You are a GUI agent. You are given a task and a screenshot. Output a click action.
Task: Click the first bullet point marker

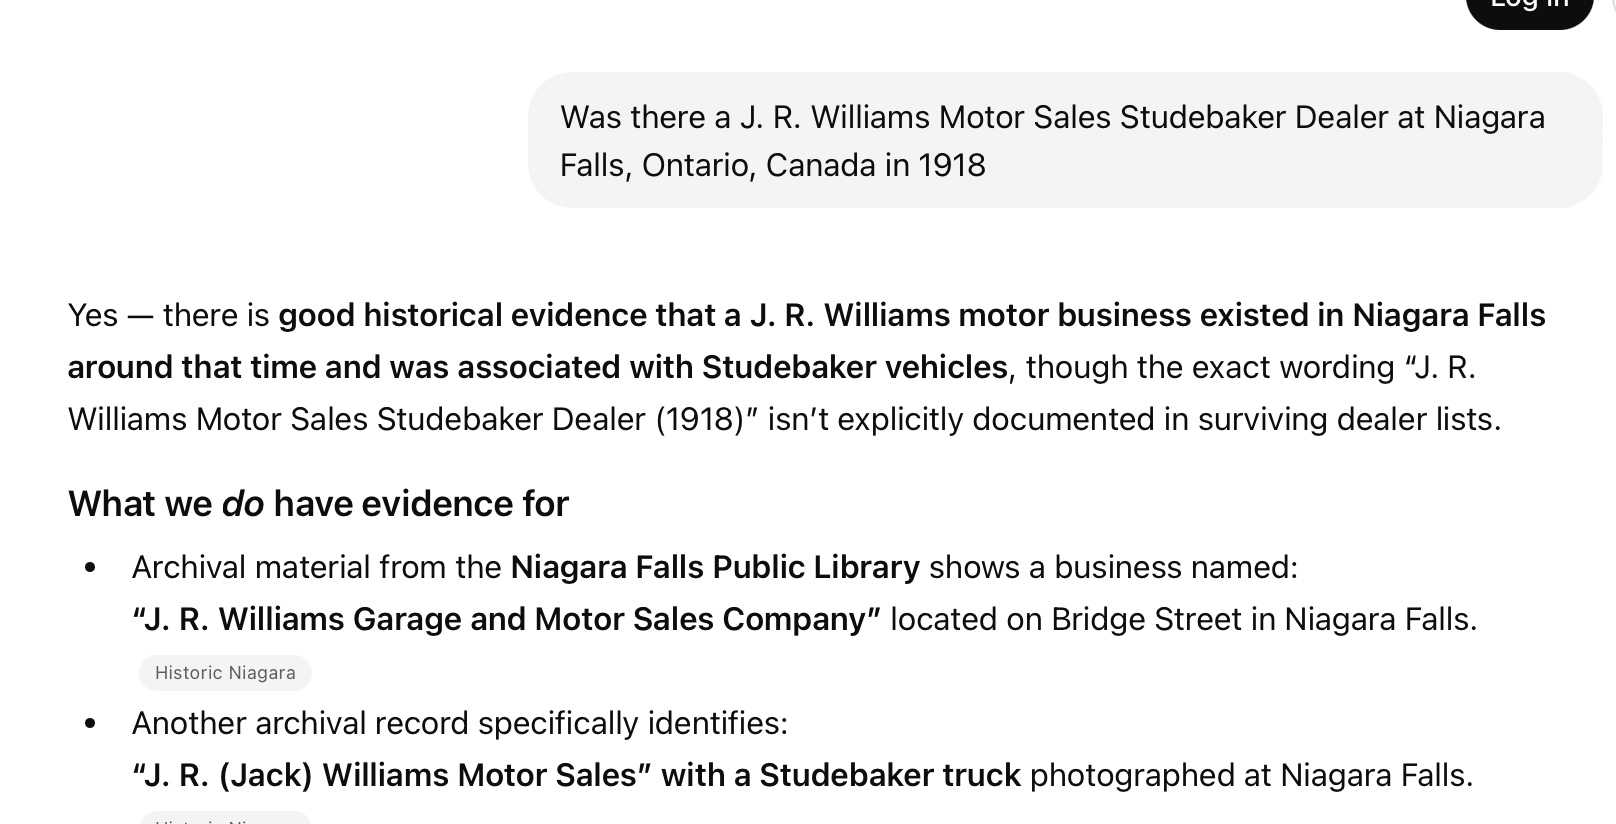(x=91, y=568)
